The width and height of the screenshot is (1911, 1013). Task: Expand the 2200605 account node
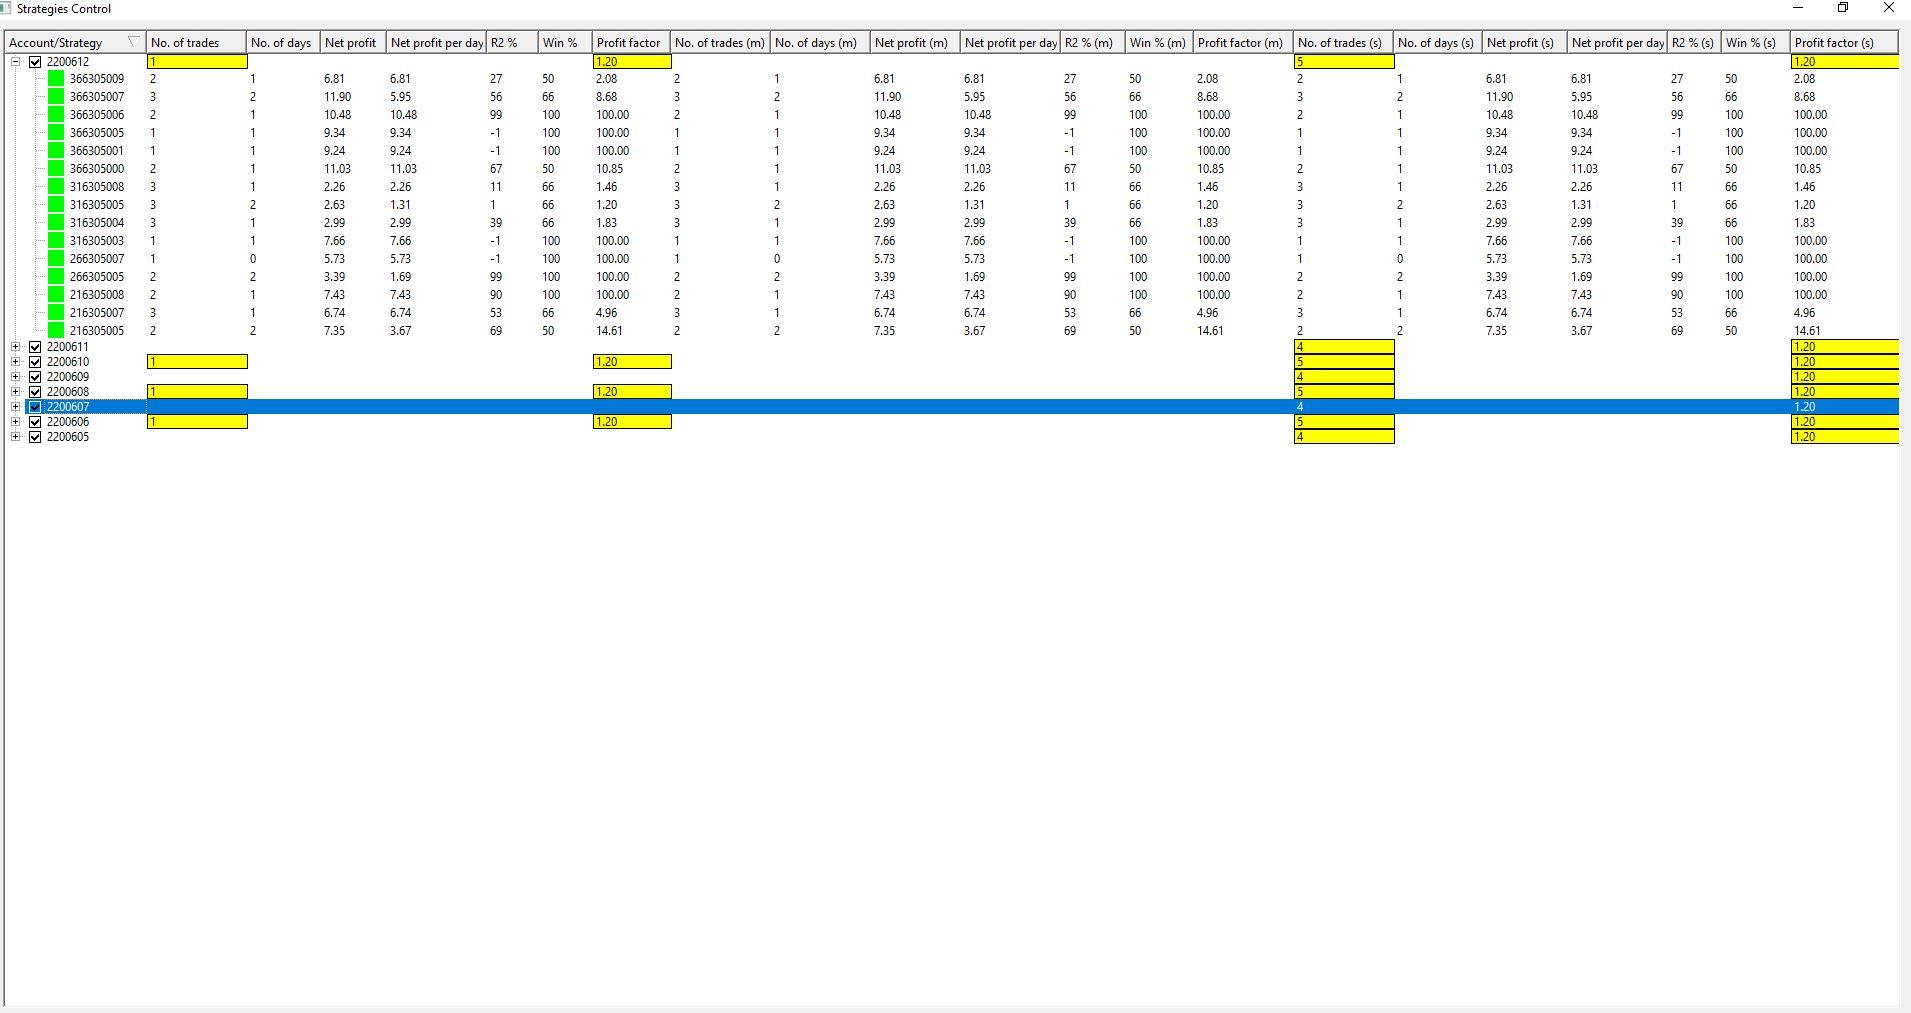[x=16, y=437]
